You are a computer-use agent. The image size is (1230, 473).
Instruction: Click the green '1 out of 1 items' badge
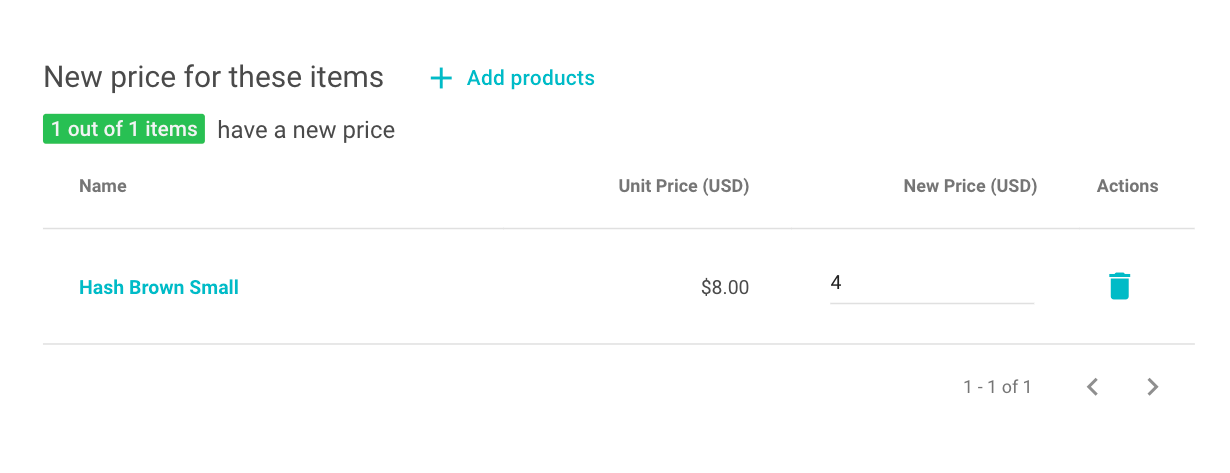(124, 130)
